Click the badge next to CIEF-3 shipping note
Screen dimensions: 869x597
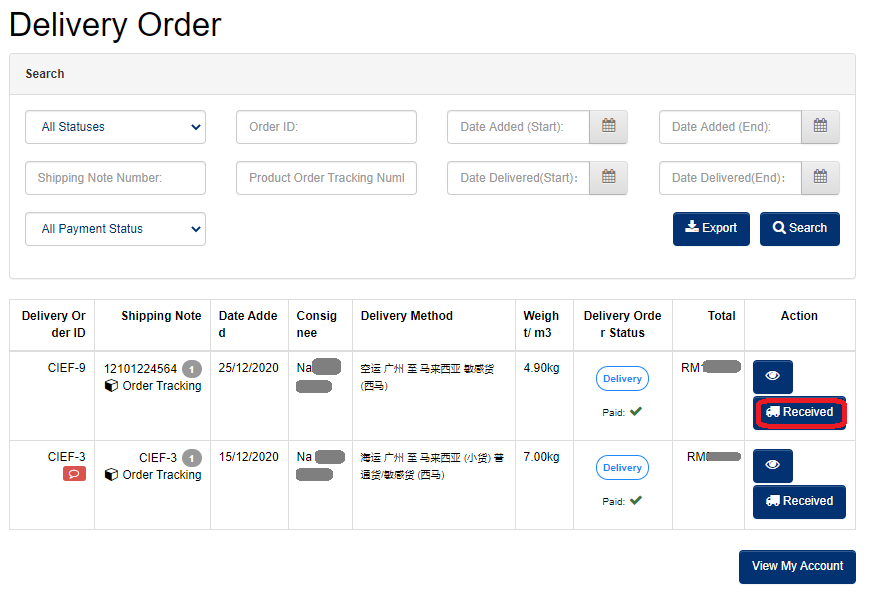[192, 458]
